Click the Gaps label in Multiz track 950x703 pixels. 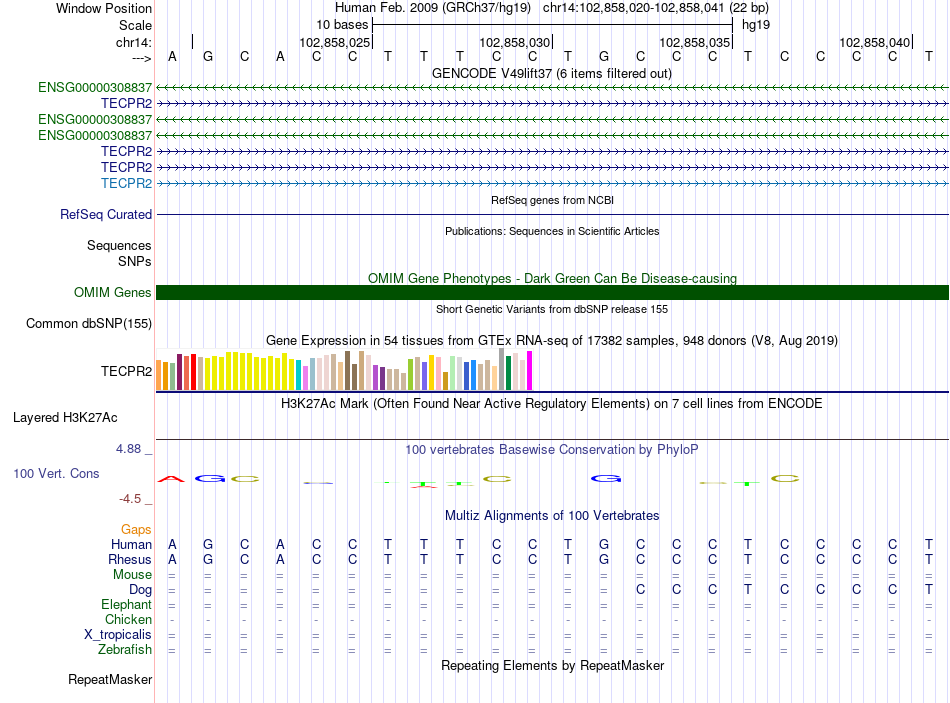pos(136,530)
